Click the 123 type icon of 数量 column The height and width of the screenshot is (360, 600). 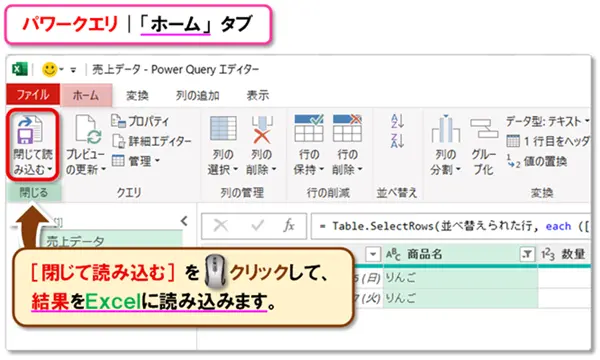[x=548, y=254]
